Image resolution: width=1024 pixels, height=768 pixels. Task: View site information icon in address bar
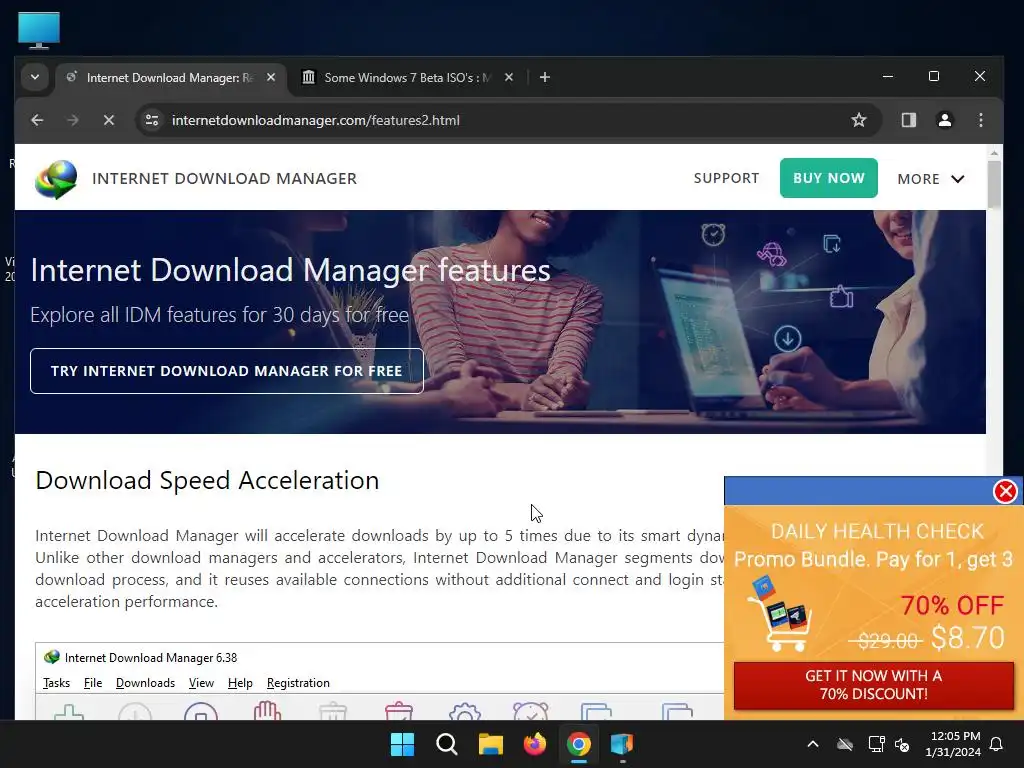(x=152, y=120)
